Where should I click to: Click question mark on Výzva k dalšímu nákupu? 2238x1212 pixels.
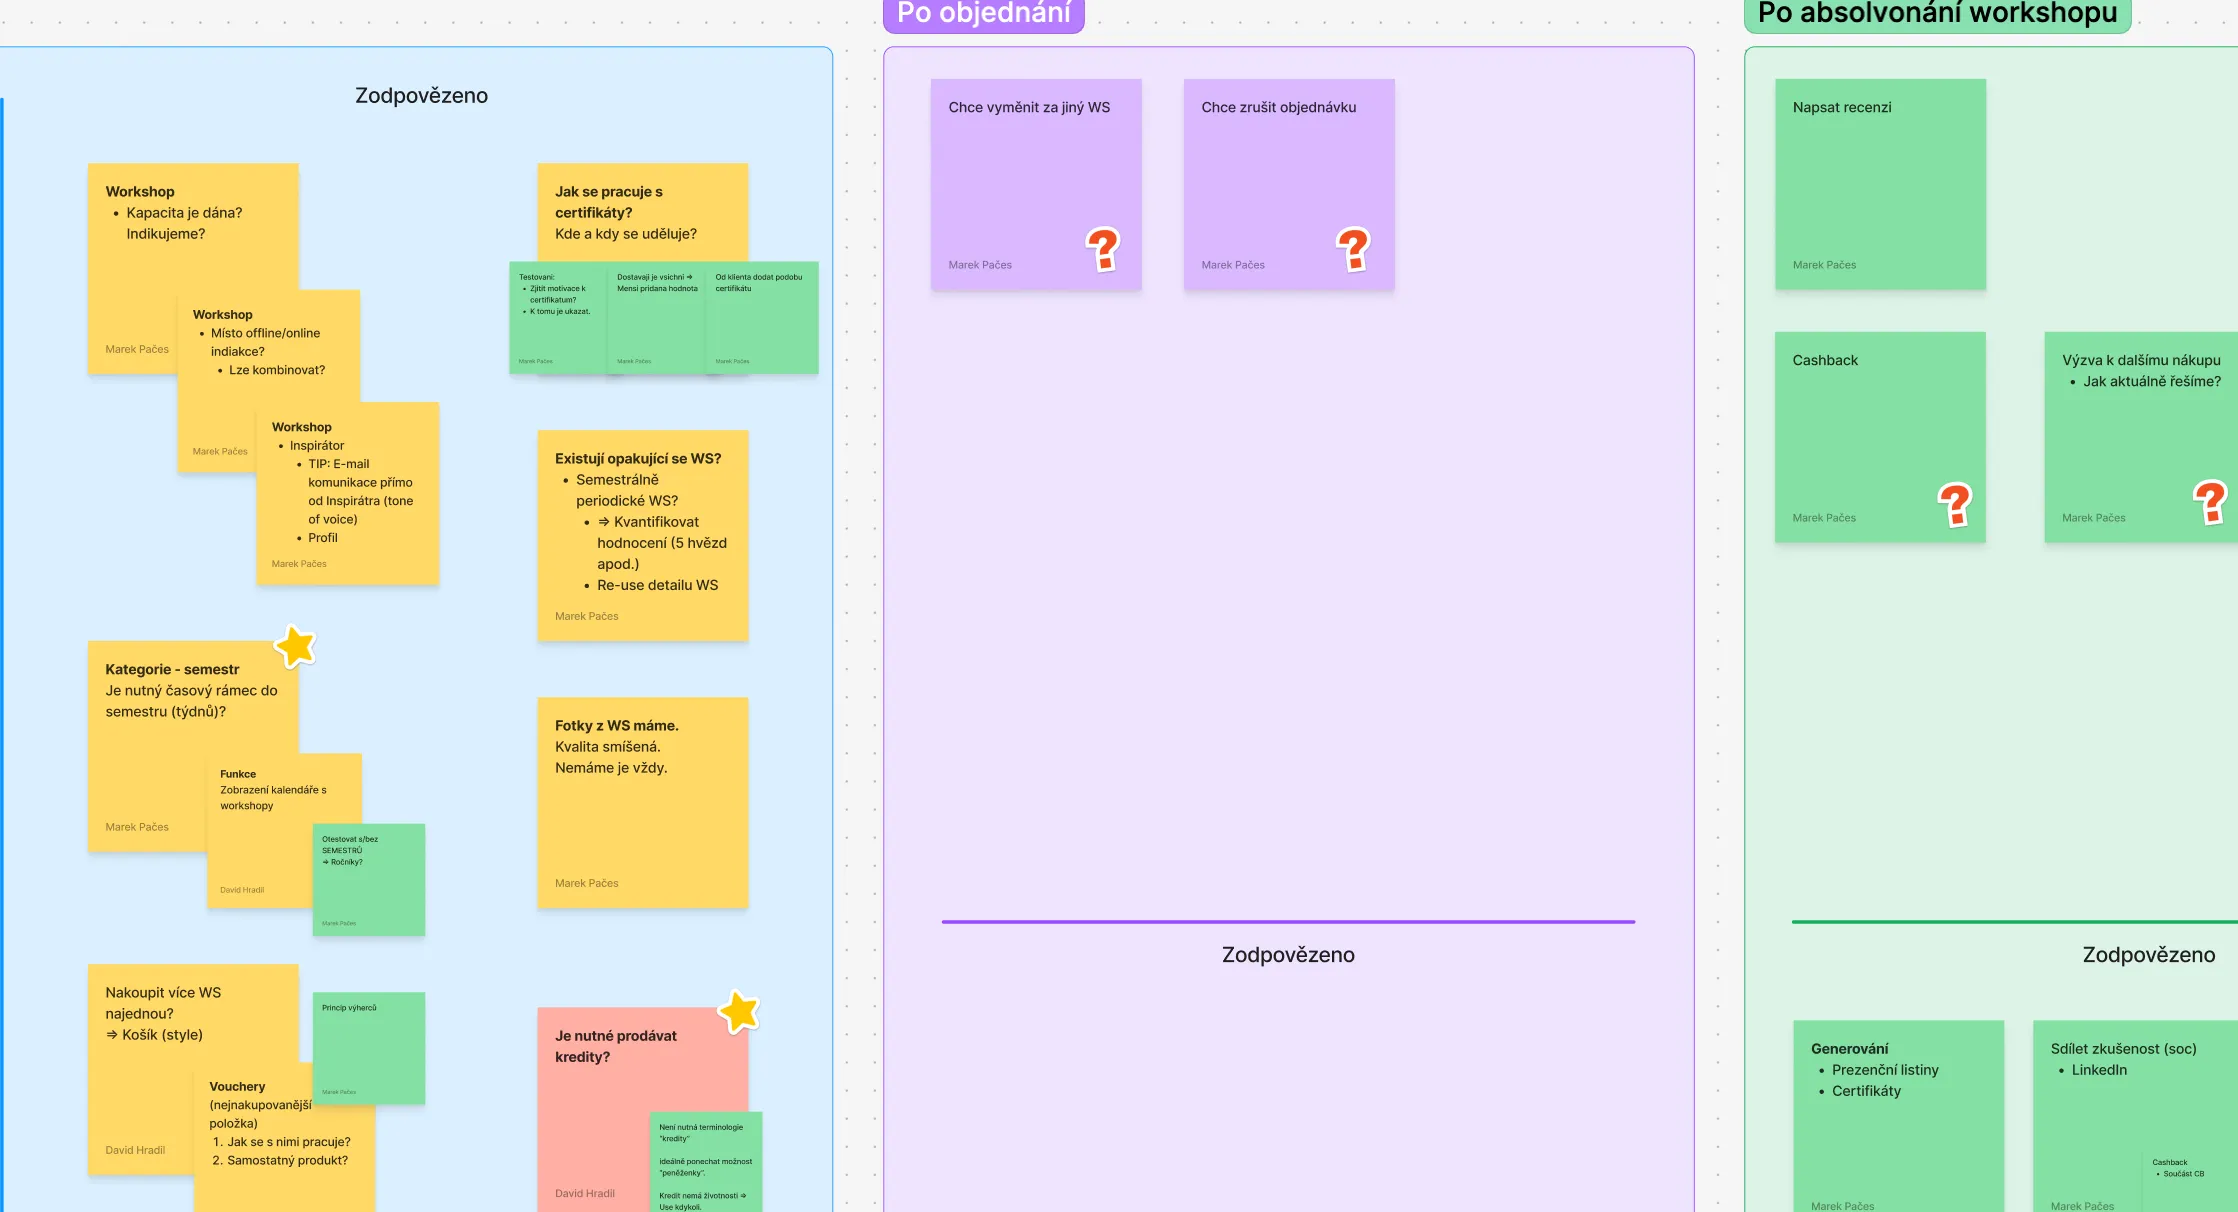[x=2210, y=502]
